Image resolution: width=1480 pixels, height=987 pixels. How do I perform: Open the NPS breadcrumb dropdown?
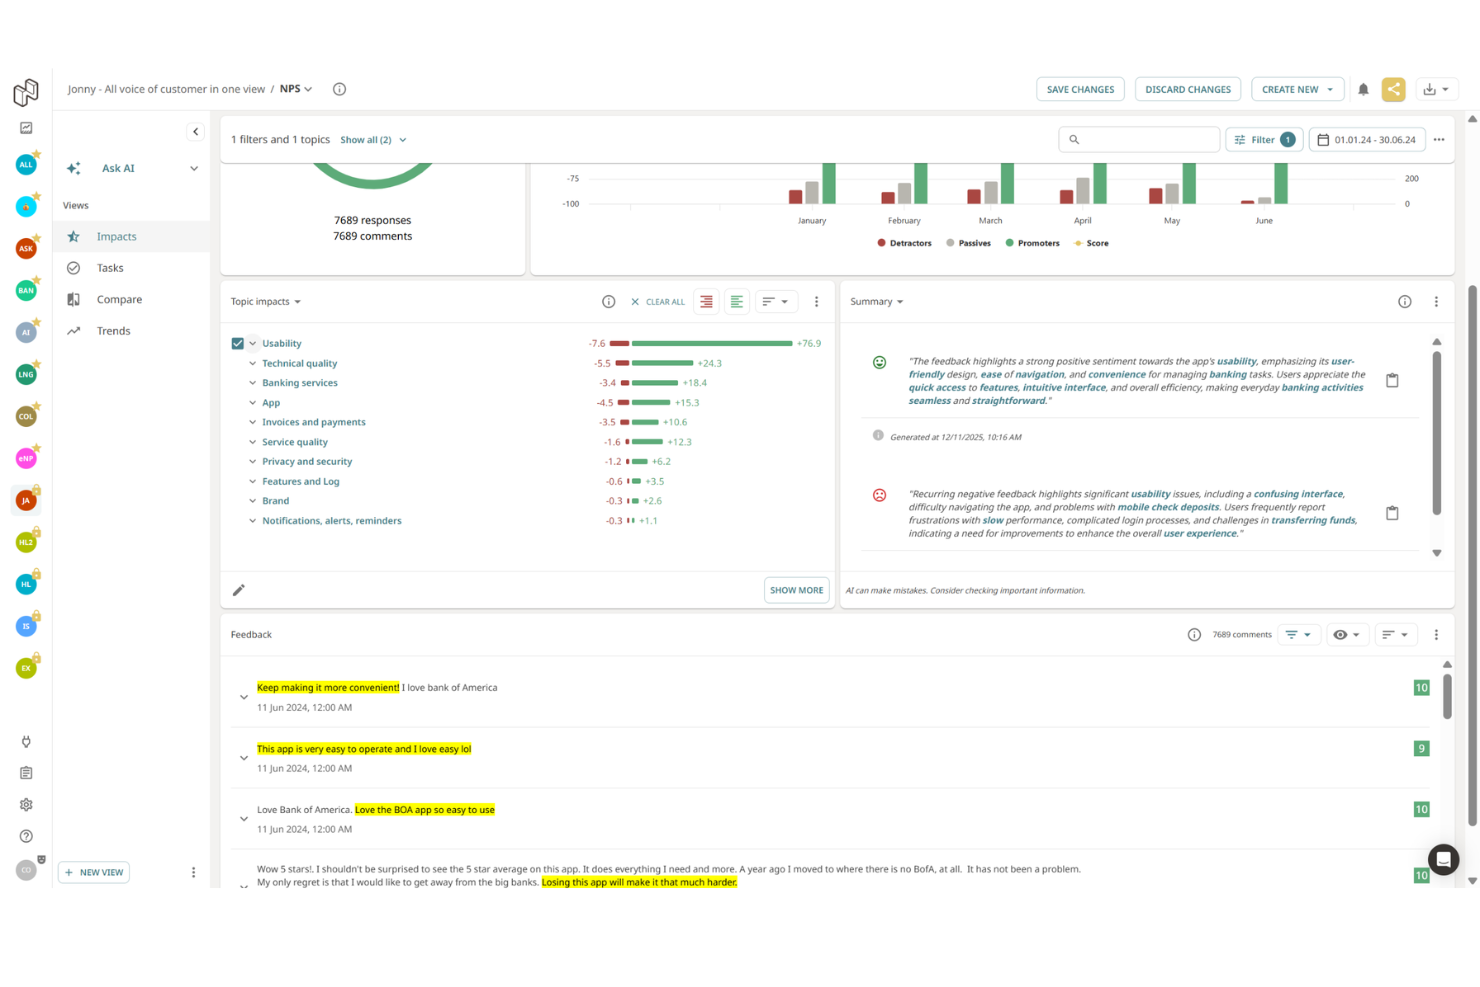pyautogui.click(x=294, y=89)
